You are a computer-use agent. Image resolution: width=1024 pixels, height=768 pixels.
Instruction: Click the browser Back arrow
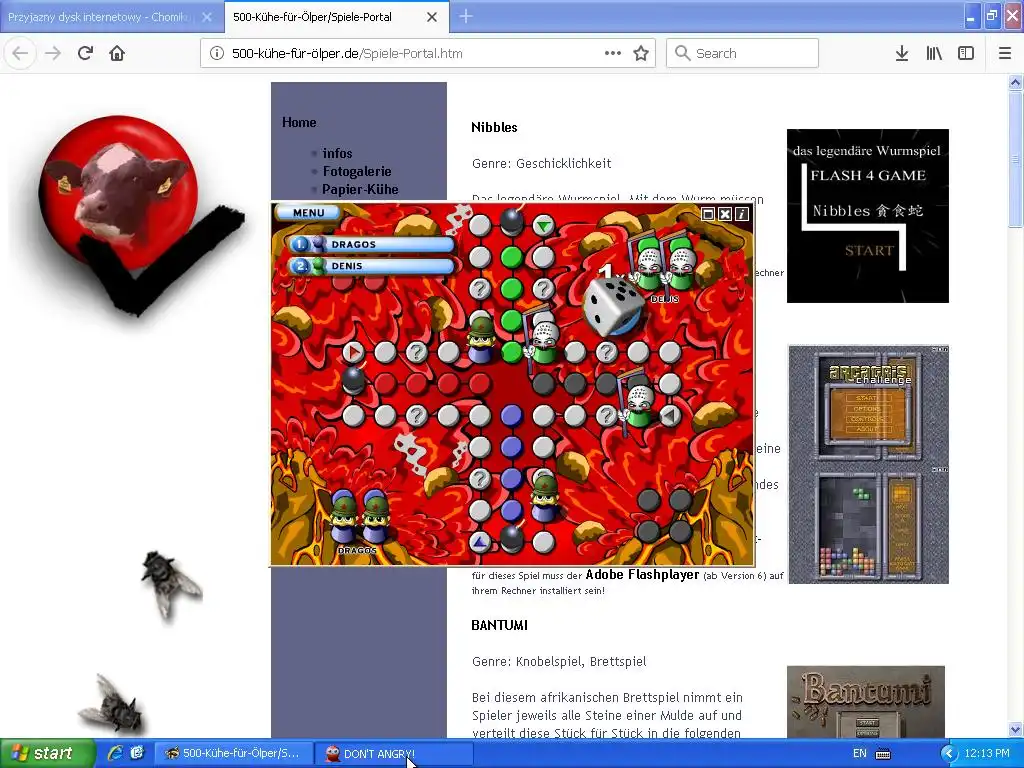click(x=20, y=54)
